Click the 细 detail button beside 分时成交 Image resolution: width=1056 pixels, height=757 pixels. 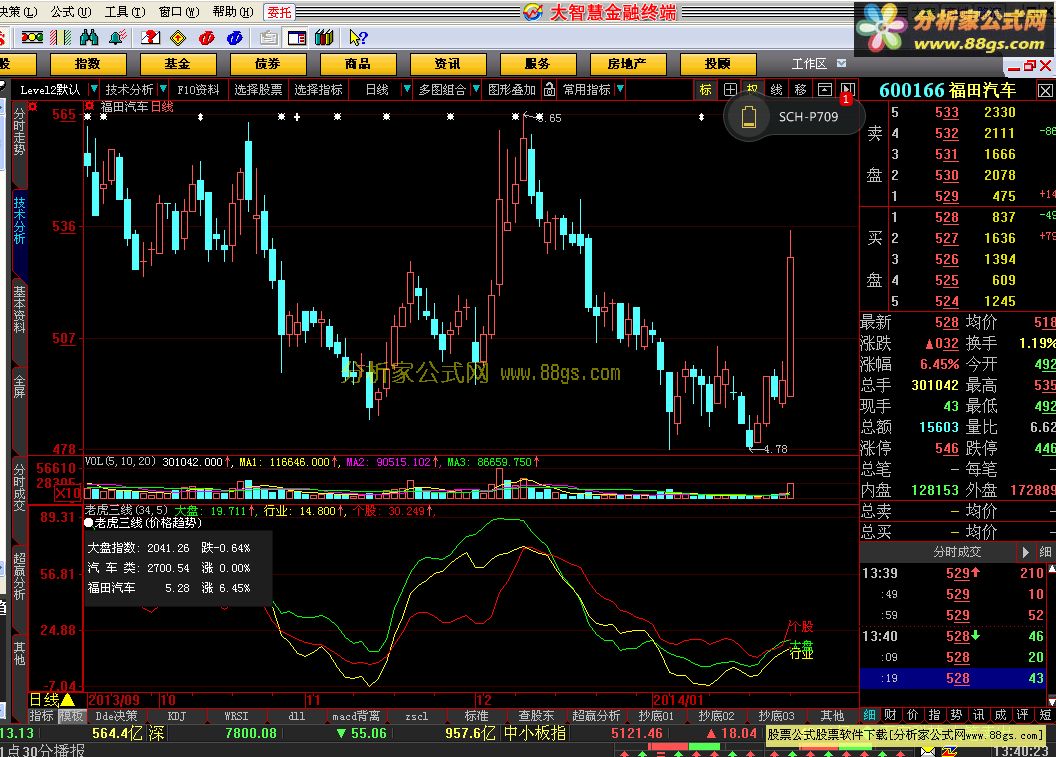click(1045, 552)
